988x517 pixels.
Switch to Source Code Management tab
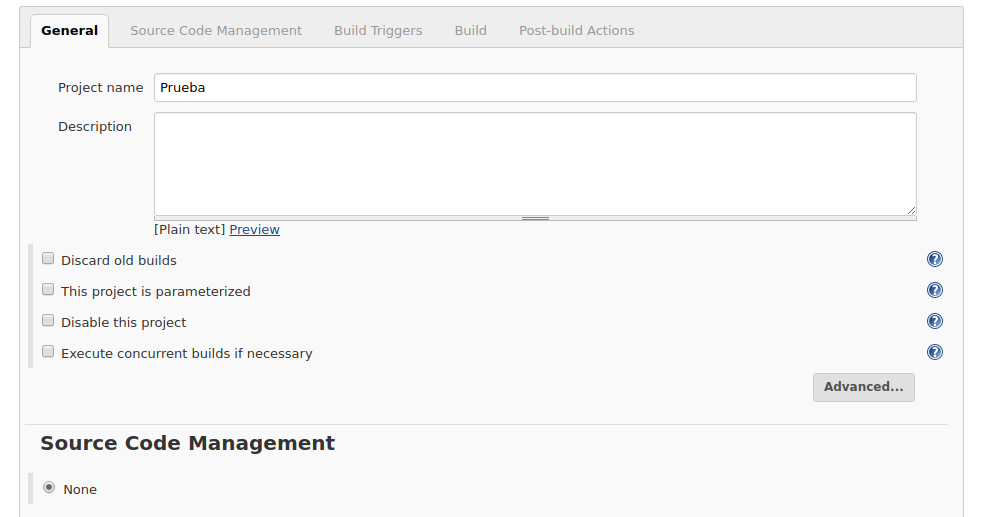point(216,31)
